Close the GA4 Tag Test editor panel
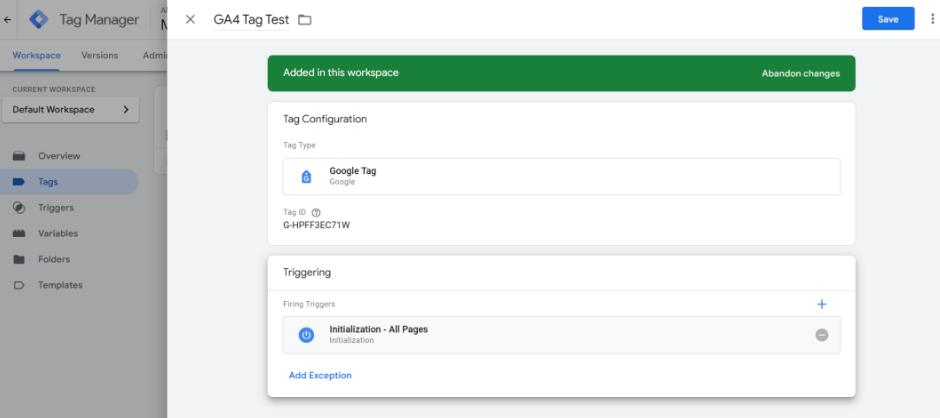940x418 pixels. pyautogui.click(x=190, y=19)
